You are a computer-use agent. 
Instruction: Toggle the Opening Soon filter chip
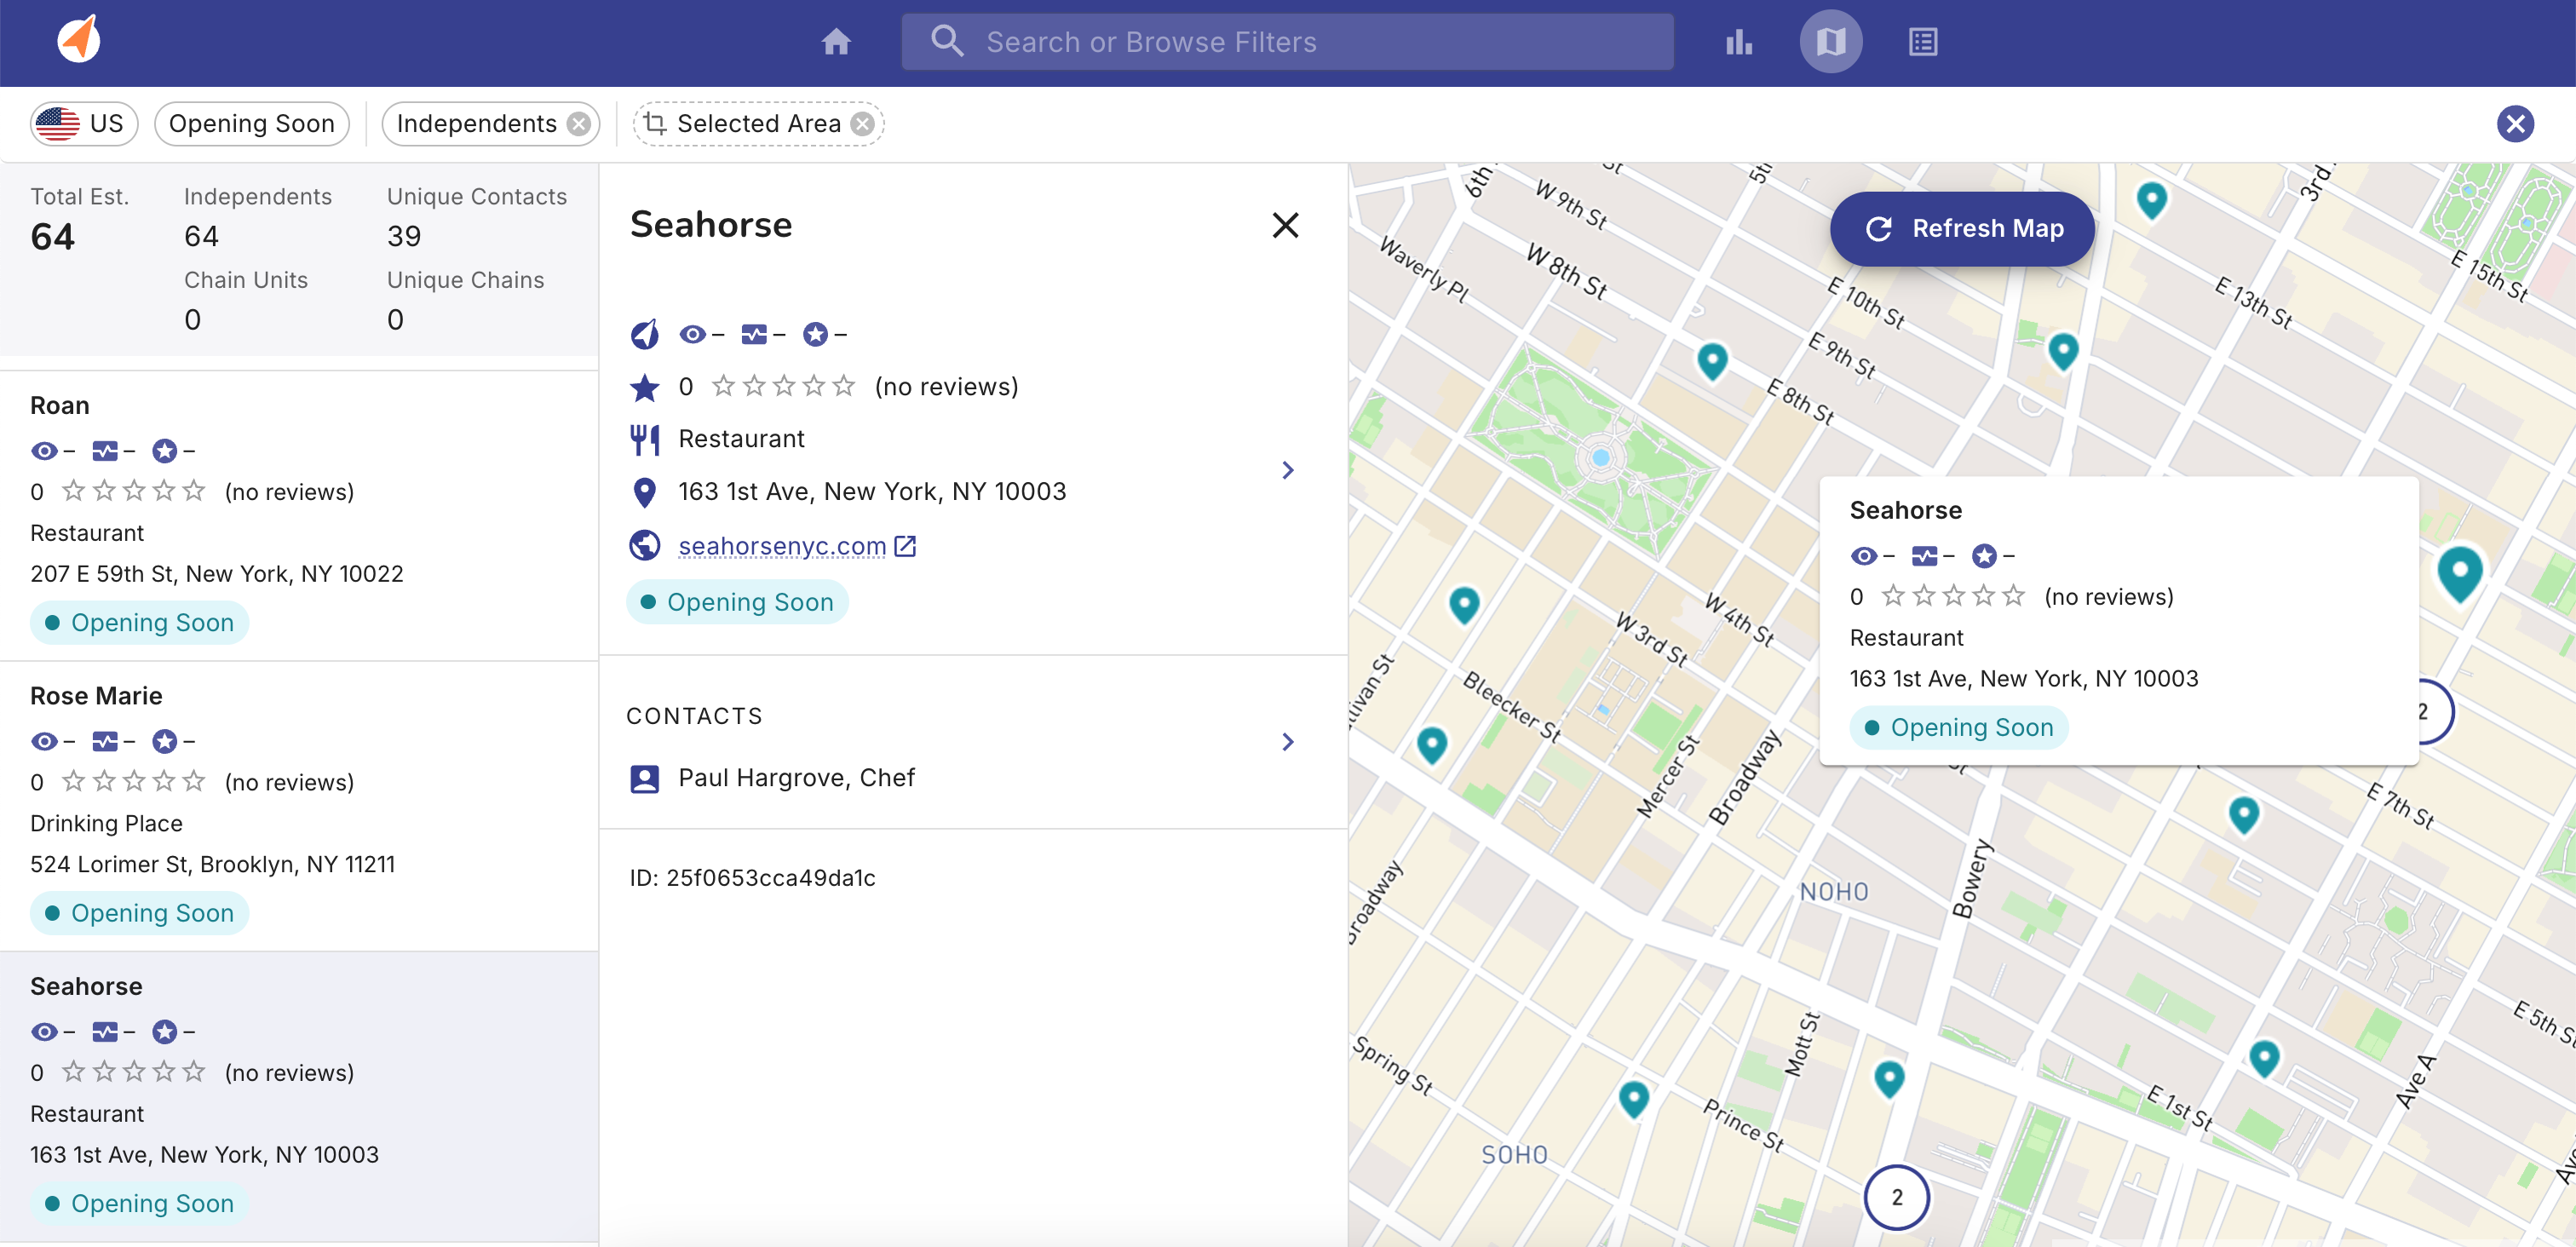pos(251,124)
